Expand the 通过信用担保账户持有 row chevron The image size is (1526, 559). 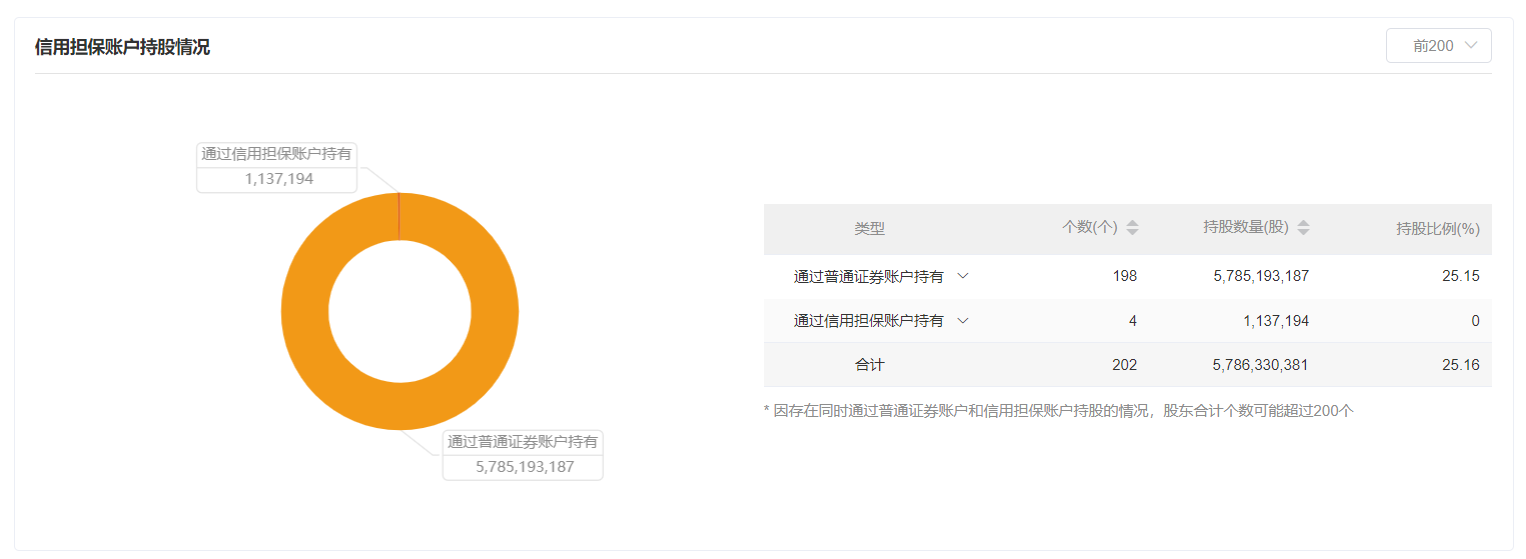(962, 321)
